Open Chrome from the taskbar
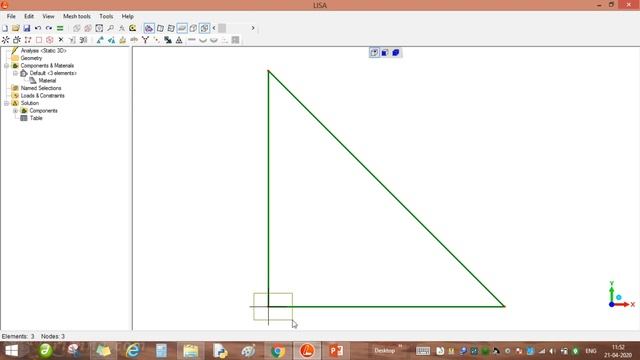This screenshot has height=360, width=640. [278, 351]
